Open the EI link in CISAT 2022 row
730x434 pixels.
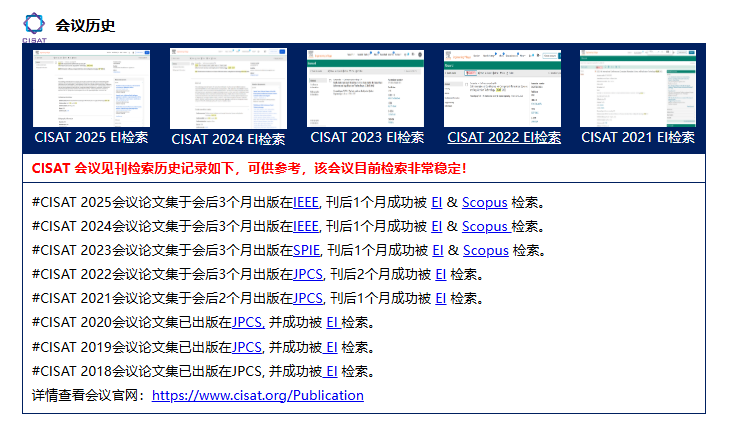pyautogui.click(x=441, y=275)
